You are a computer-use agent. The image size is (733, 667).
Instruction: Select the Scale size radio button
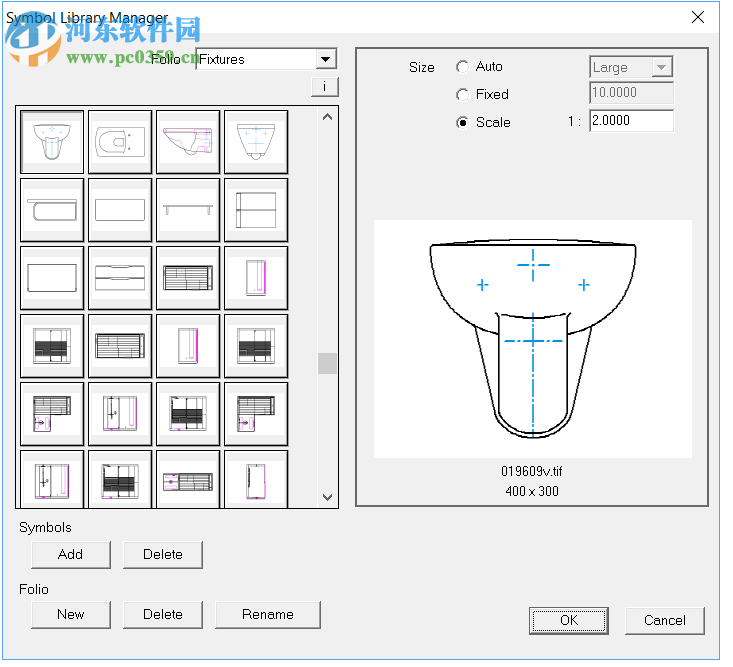click(462, 122)
